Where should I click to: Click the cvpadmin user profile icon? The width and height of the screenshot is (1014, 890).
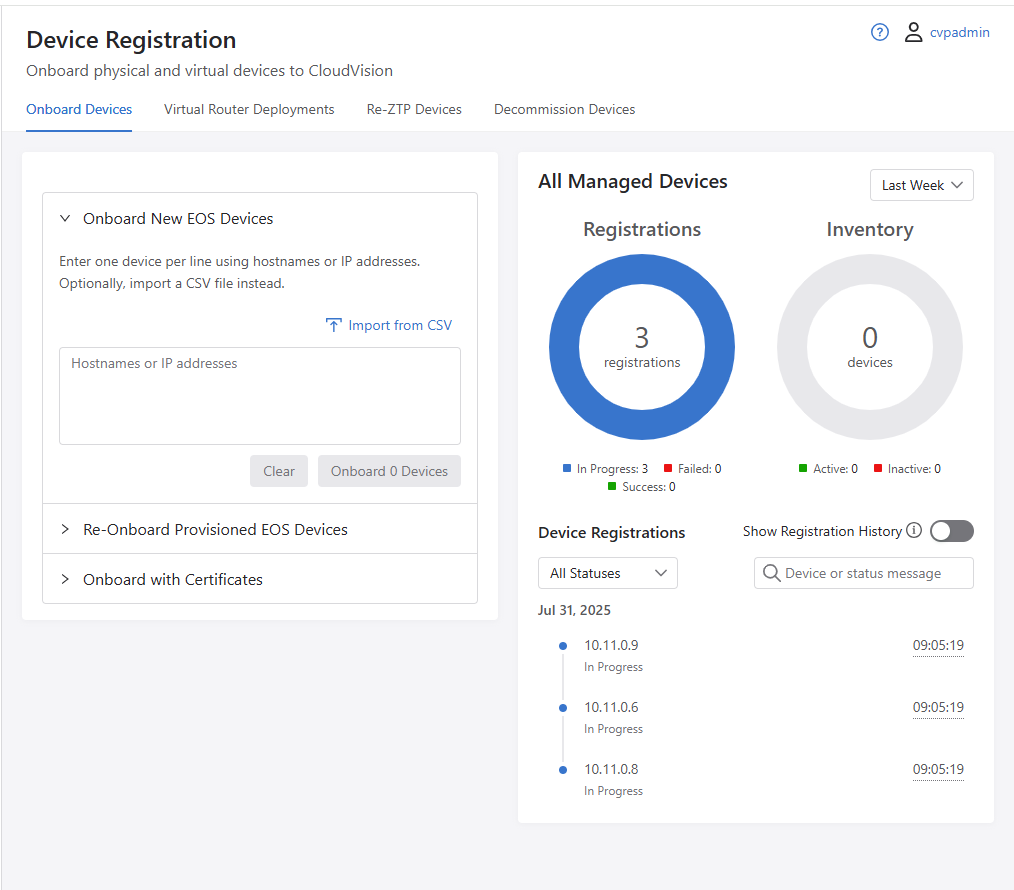click(913, 32)
